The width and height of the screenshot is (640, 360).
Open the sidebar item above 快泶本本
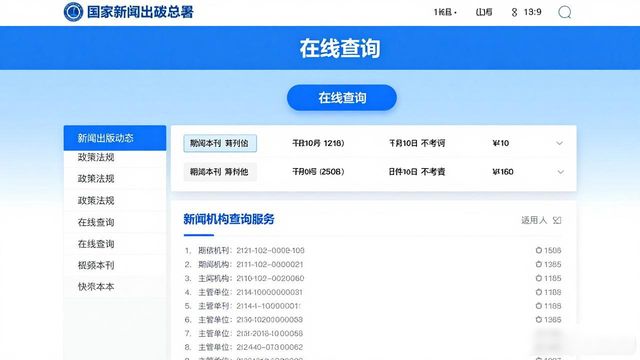point(115,265)
